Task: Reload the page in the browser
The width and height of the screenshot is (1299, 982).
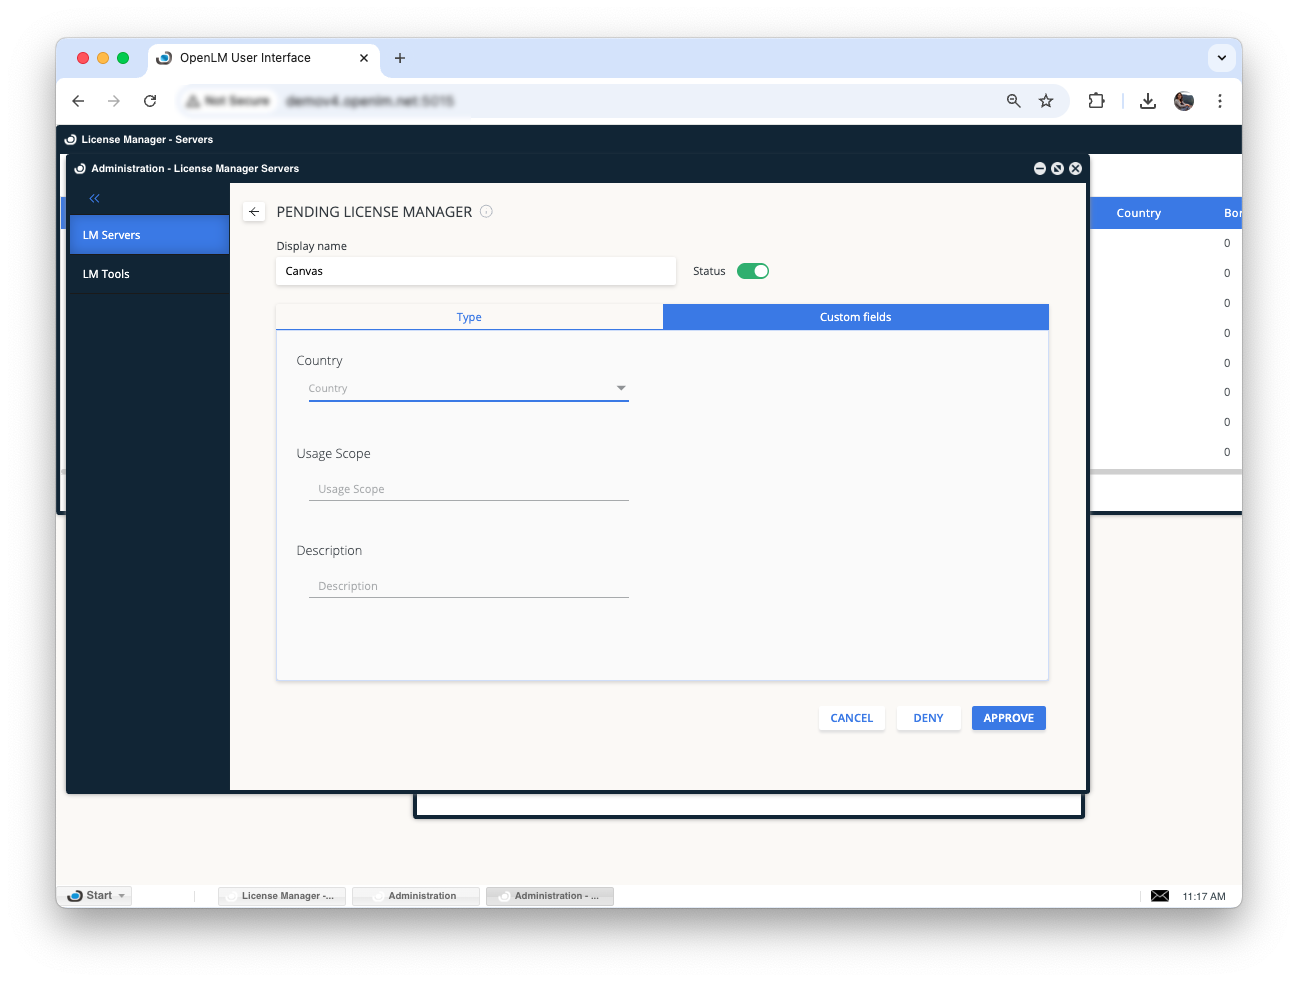Action: (x=150, y=101)
